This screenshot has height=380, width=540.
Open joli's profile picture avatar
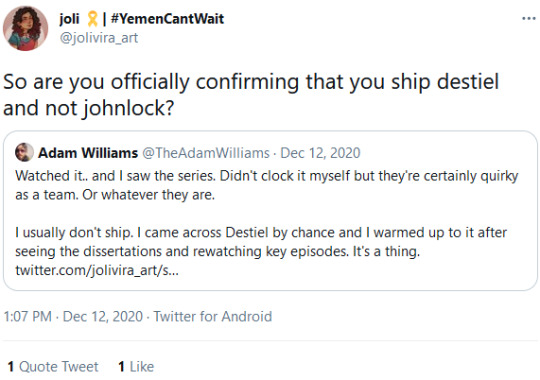point(25,28)
